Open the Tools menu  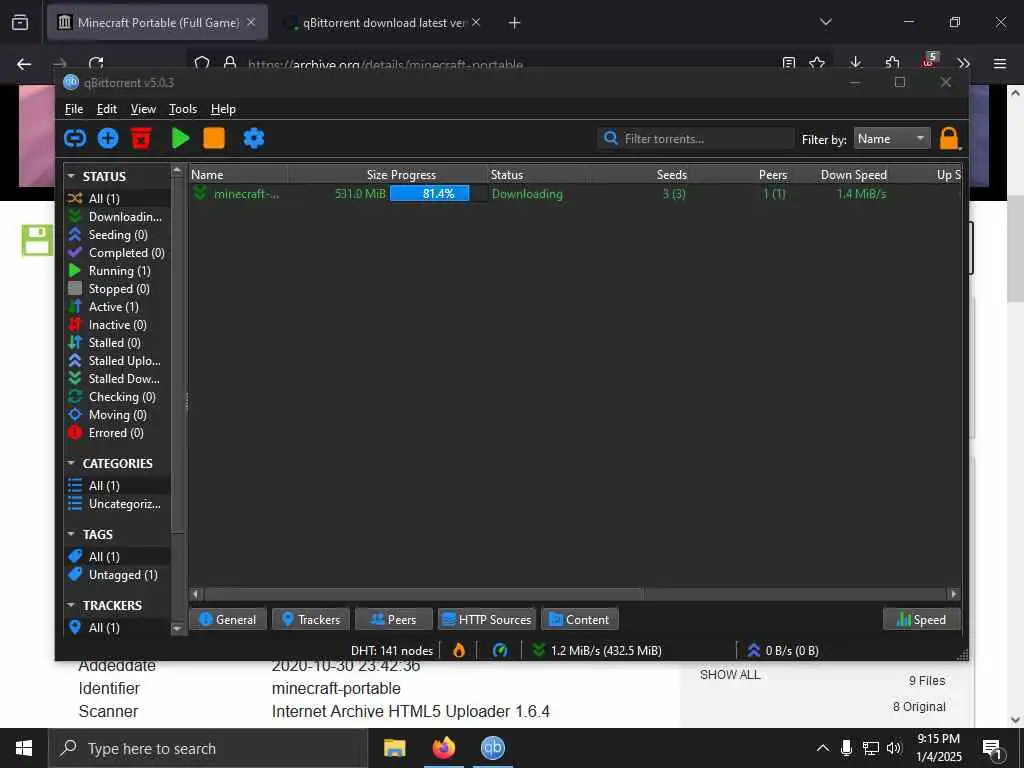coord(183,109)
